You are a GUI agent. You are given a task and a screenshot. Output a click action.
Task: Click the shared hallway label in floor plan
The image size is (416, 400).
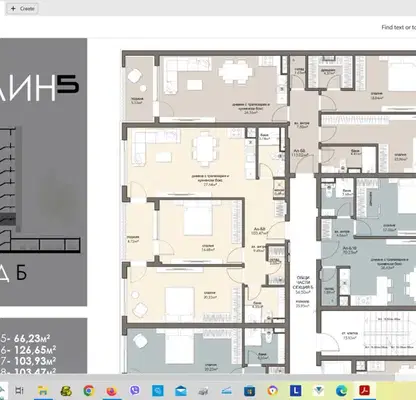click(303, 285)
